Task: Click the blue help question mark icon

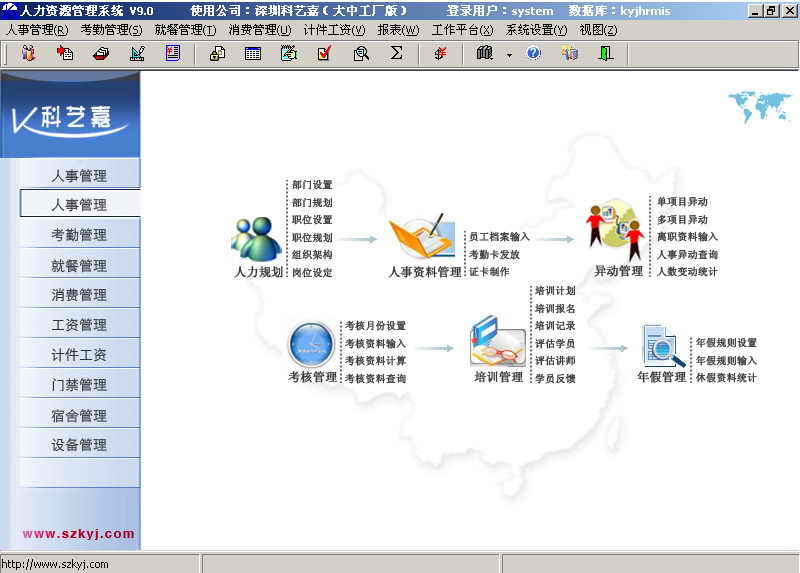Action: pyautogui.click(x=533, y=53)
